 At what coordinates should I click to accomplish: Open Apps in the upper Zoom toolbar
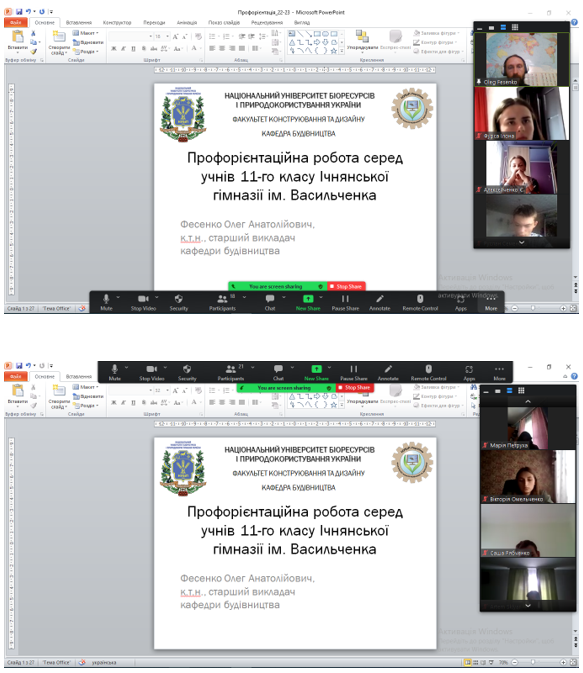pos(461,302)
